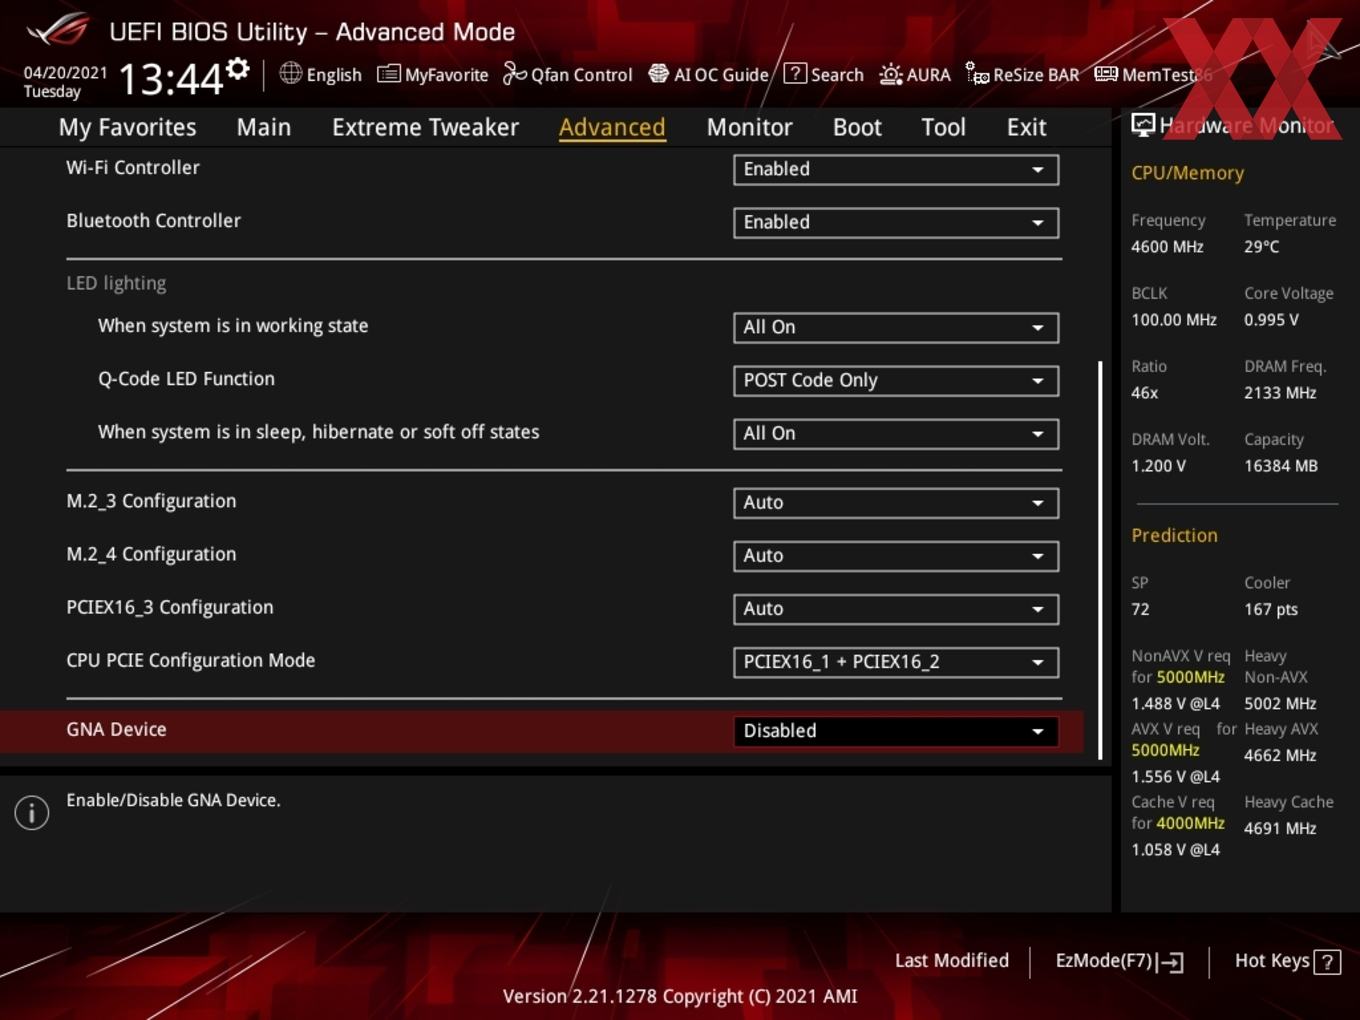Go to the Exit tab
The image size is (1360, 1020).
click(x=1026, y=127)
